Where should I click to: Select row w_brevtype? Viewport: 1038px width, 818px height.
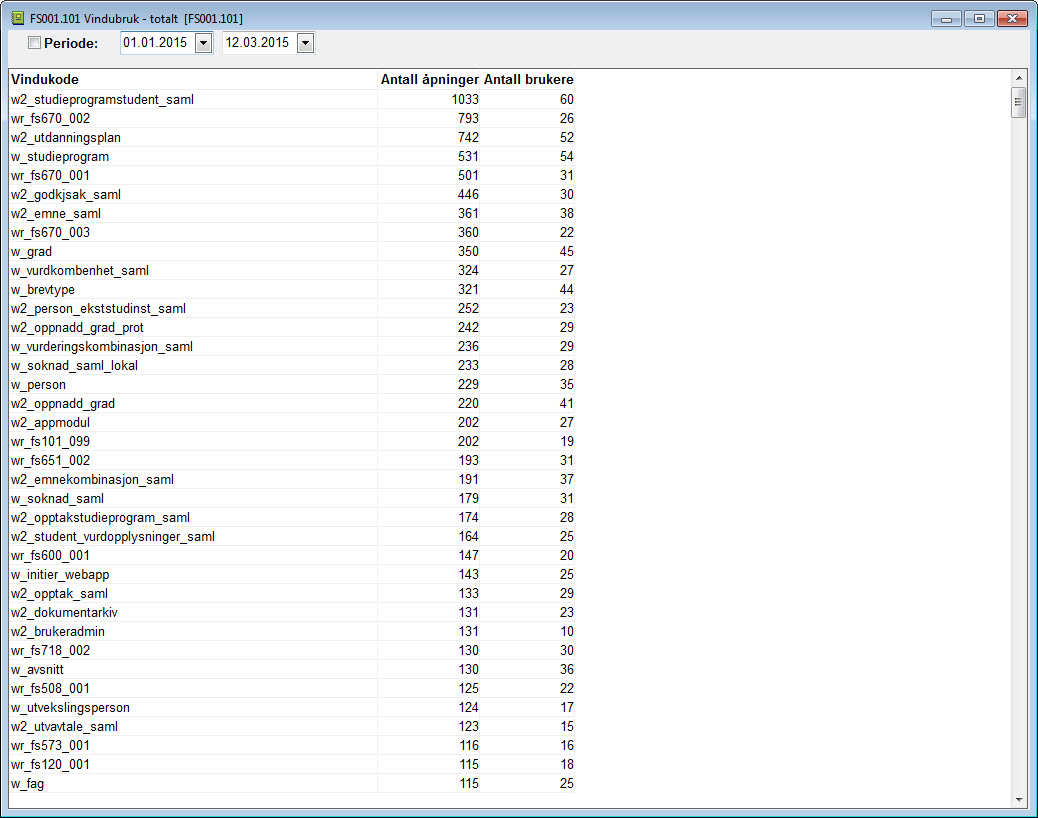(x=292, y=290)
